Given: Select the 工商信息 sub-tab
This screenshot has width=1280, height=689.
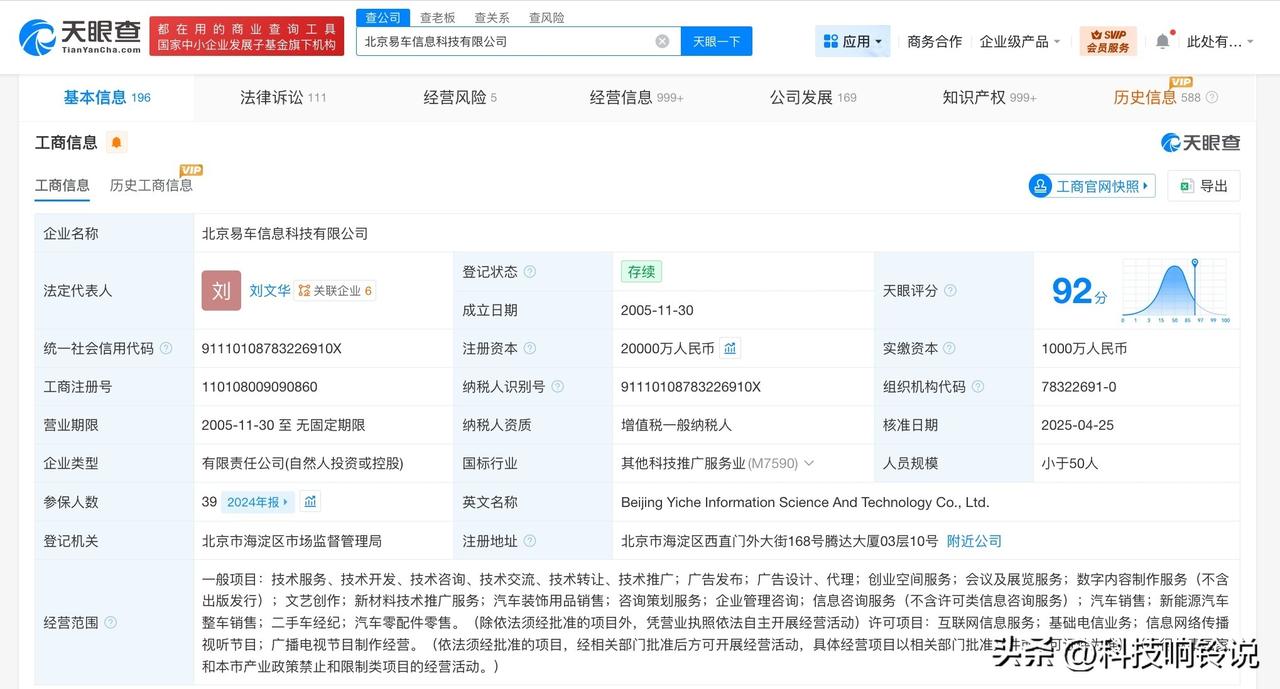Looking at the screenshot, I should pyautogui.click(x=62, y=185).
